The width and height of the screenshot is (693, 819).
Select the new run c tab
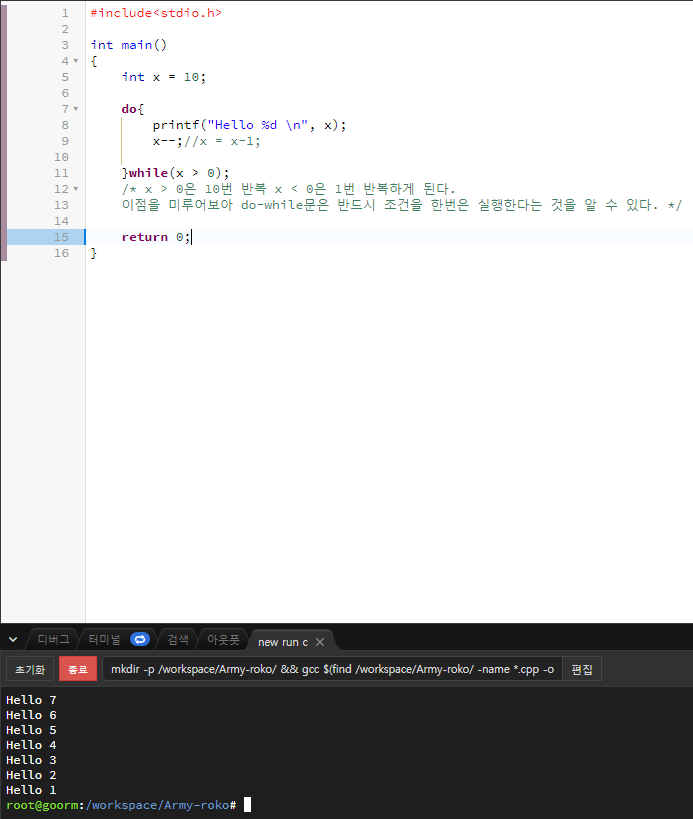coord(283,642)
